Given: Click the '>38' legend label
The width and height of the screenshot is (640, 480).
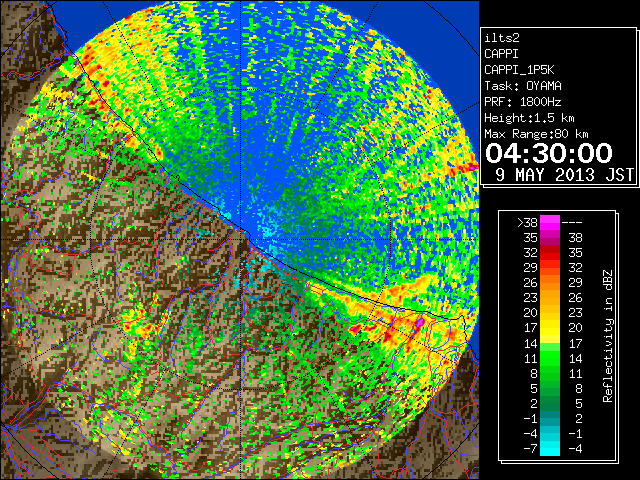Looking at the screenshot, I should 527,223.
